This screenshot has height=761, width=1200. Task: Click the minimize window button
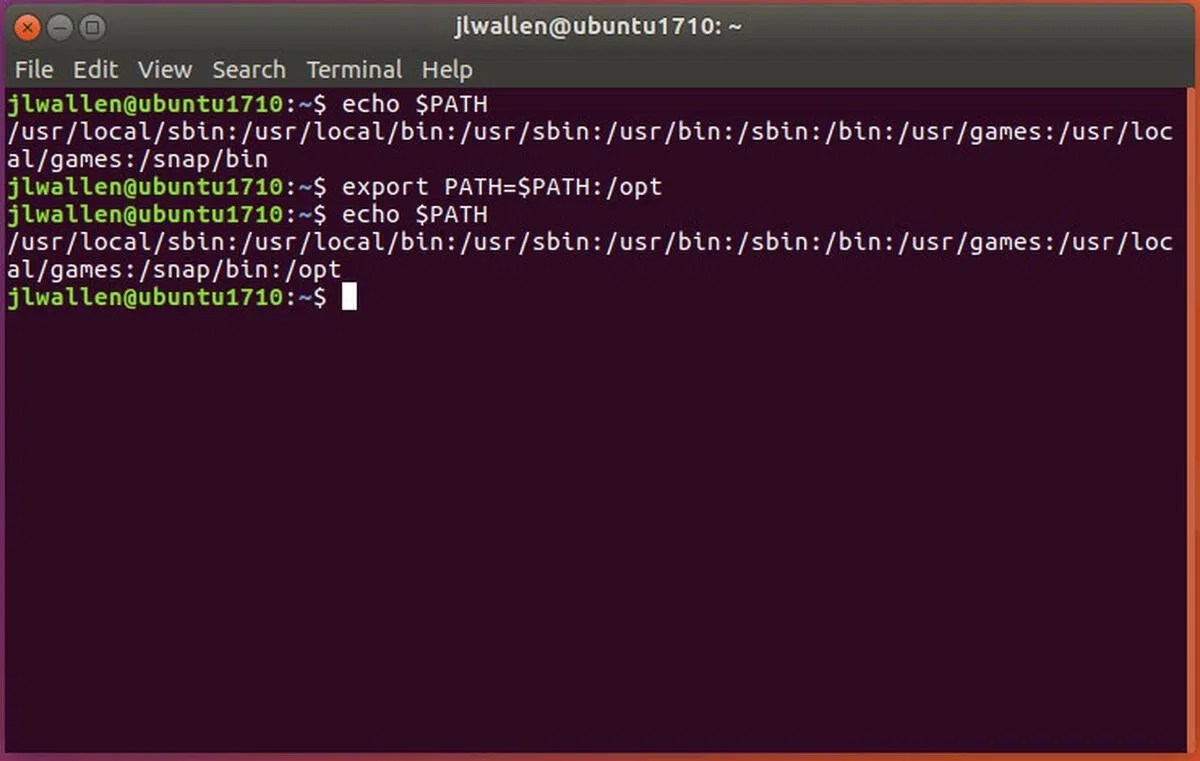(x=59, y=27)
